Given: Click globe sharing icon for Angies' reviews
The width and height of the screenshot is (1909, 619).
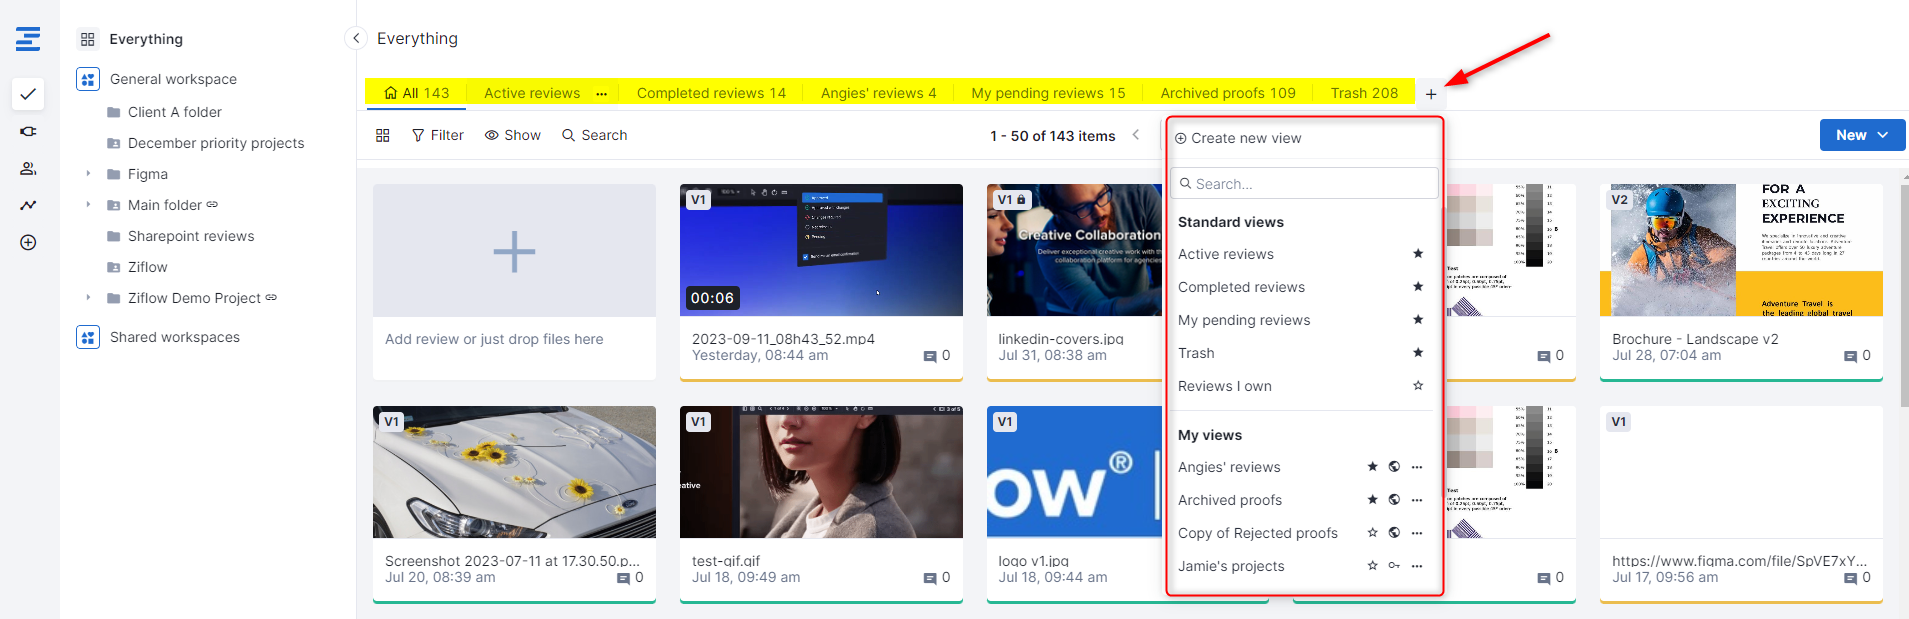Looking at the screenshot, I should pyautogui.click(x=1394, y=467).
